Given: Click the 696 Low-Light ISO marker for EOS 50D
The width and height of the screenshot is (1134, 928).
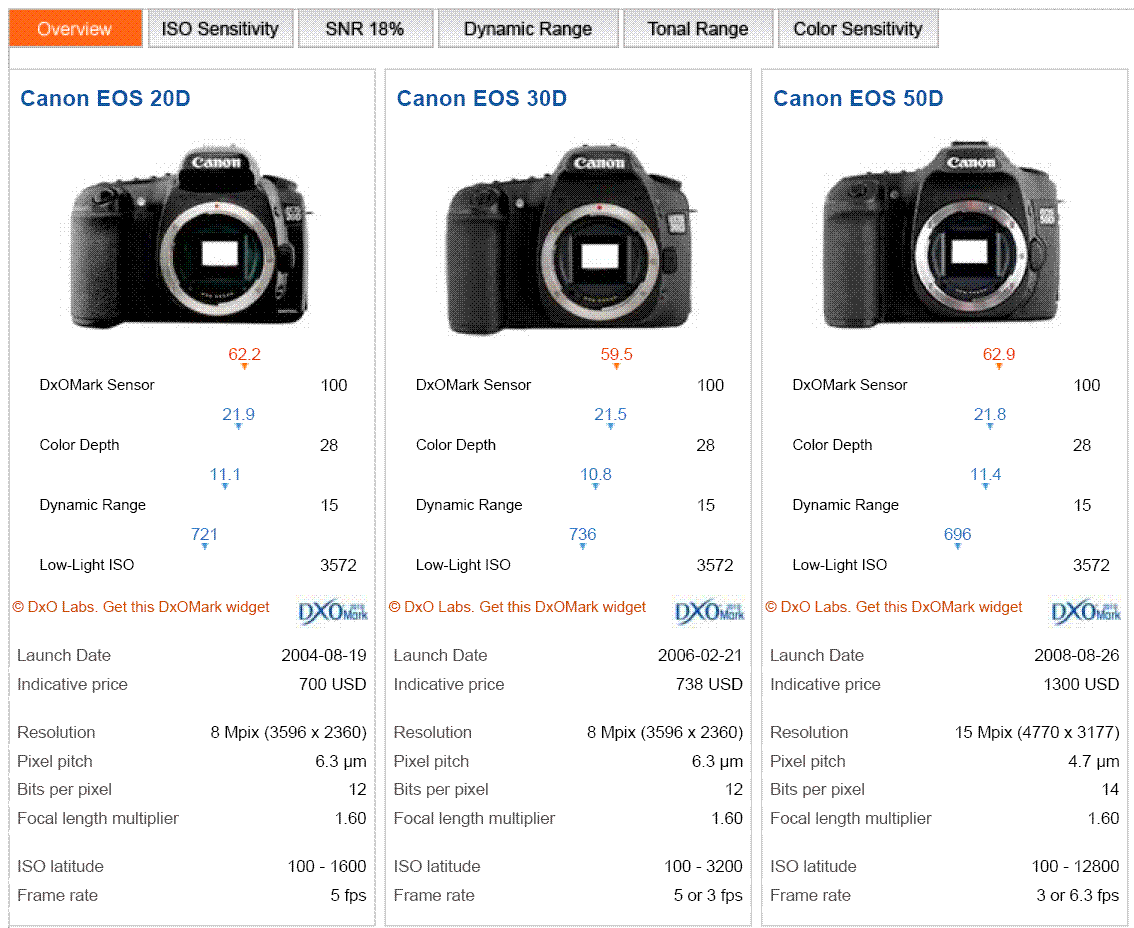Looking at the screenshot, I should [957, 535].
